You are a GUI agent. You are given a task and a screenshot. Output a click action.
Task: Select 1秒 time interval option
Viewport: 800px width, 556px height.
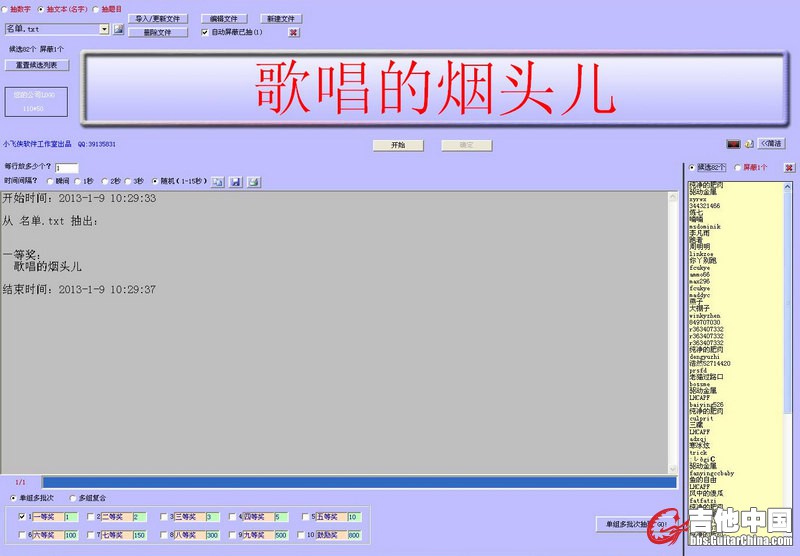pyautogui.click(x=78, y=181)
